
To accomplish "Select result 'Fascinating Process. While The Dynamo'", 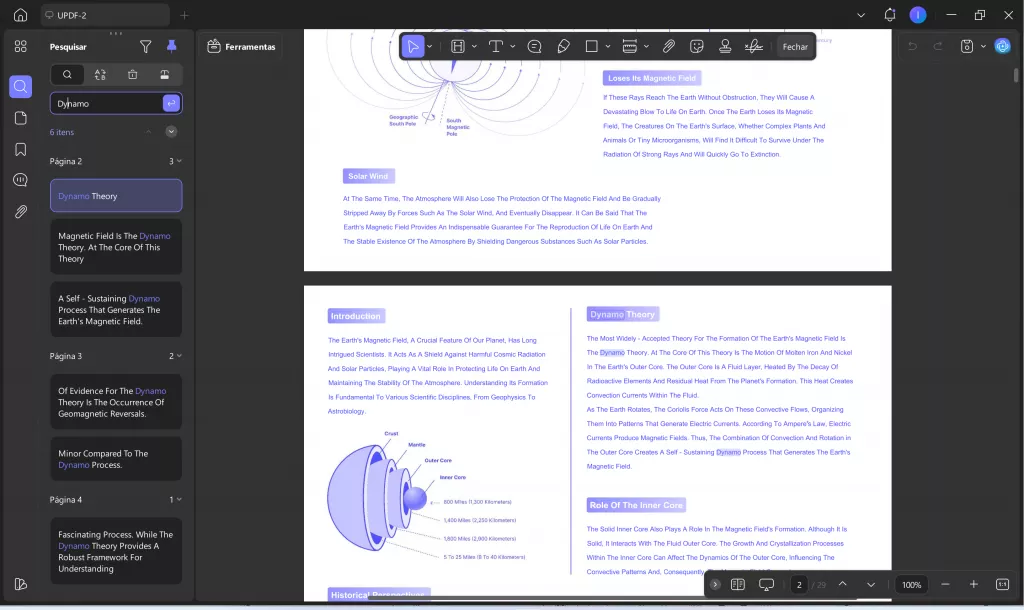I will coord(116,551).
